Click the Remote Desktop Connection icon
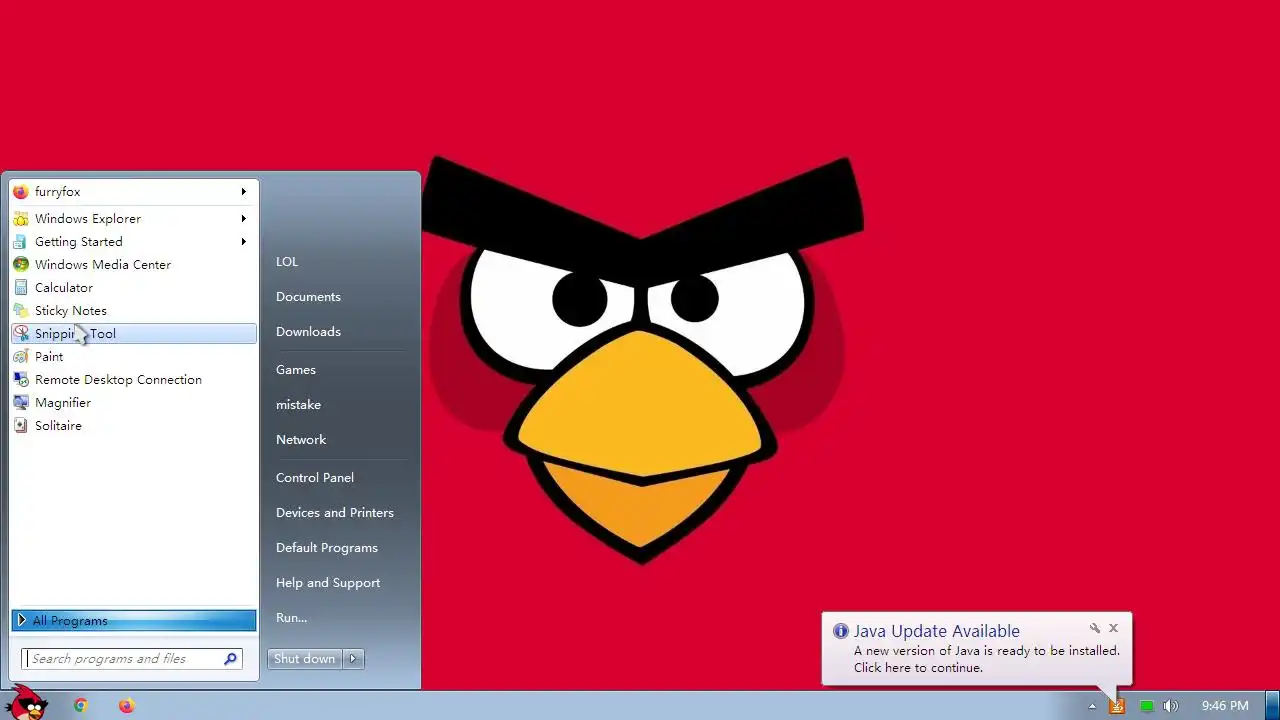This screenshot has width=1280, height=720. tap(21, 380)
